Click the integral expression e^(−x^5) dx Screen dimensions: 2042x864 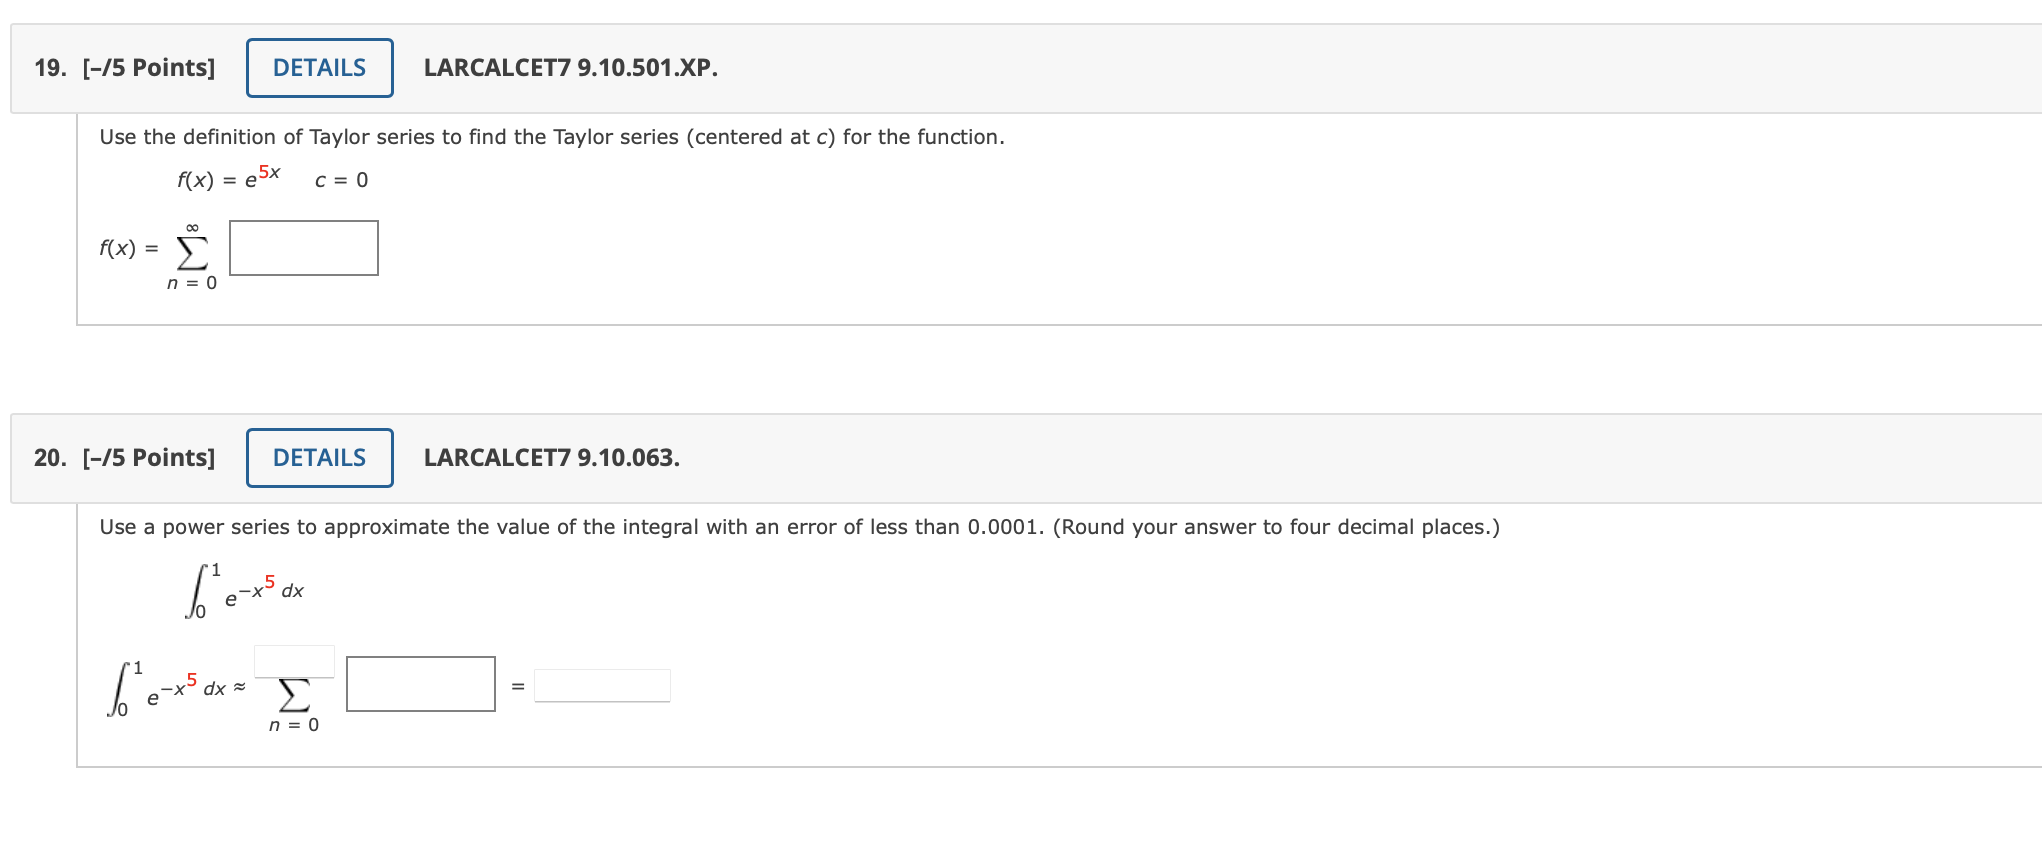click(x=245, y=590)
